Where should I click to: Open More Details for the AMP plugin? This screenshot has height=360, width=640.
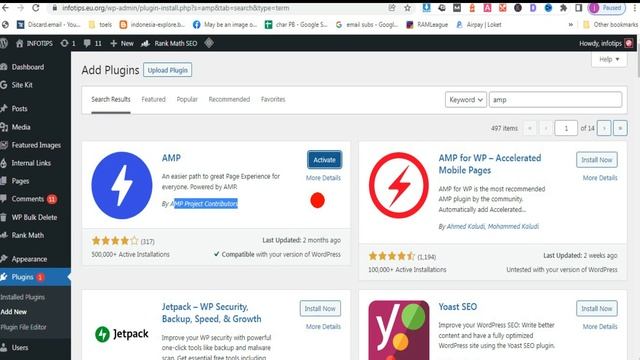point(323,178)
